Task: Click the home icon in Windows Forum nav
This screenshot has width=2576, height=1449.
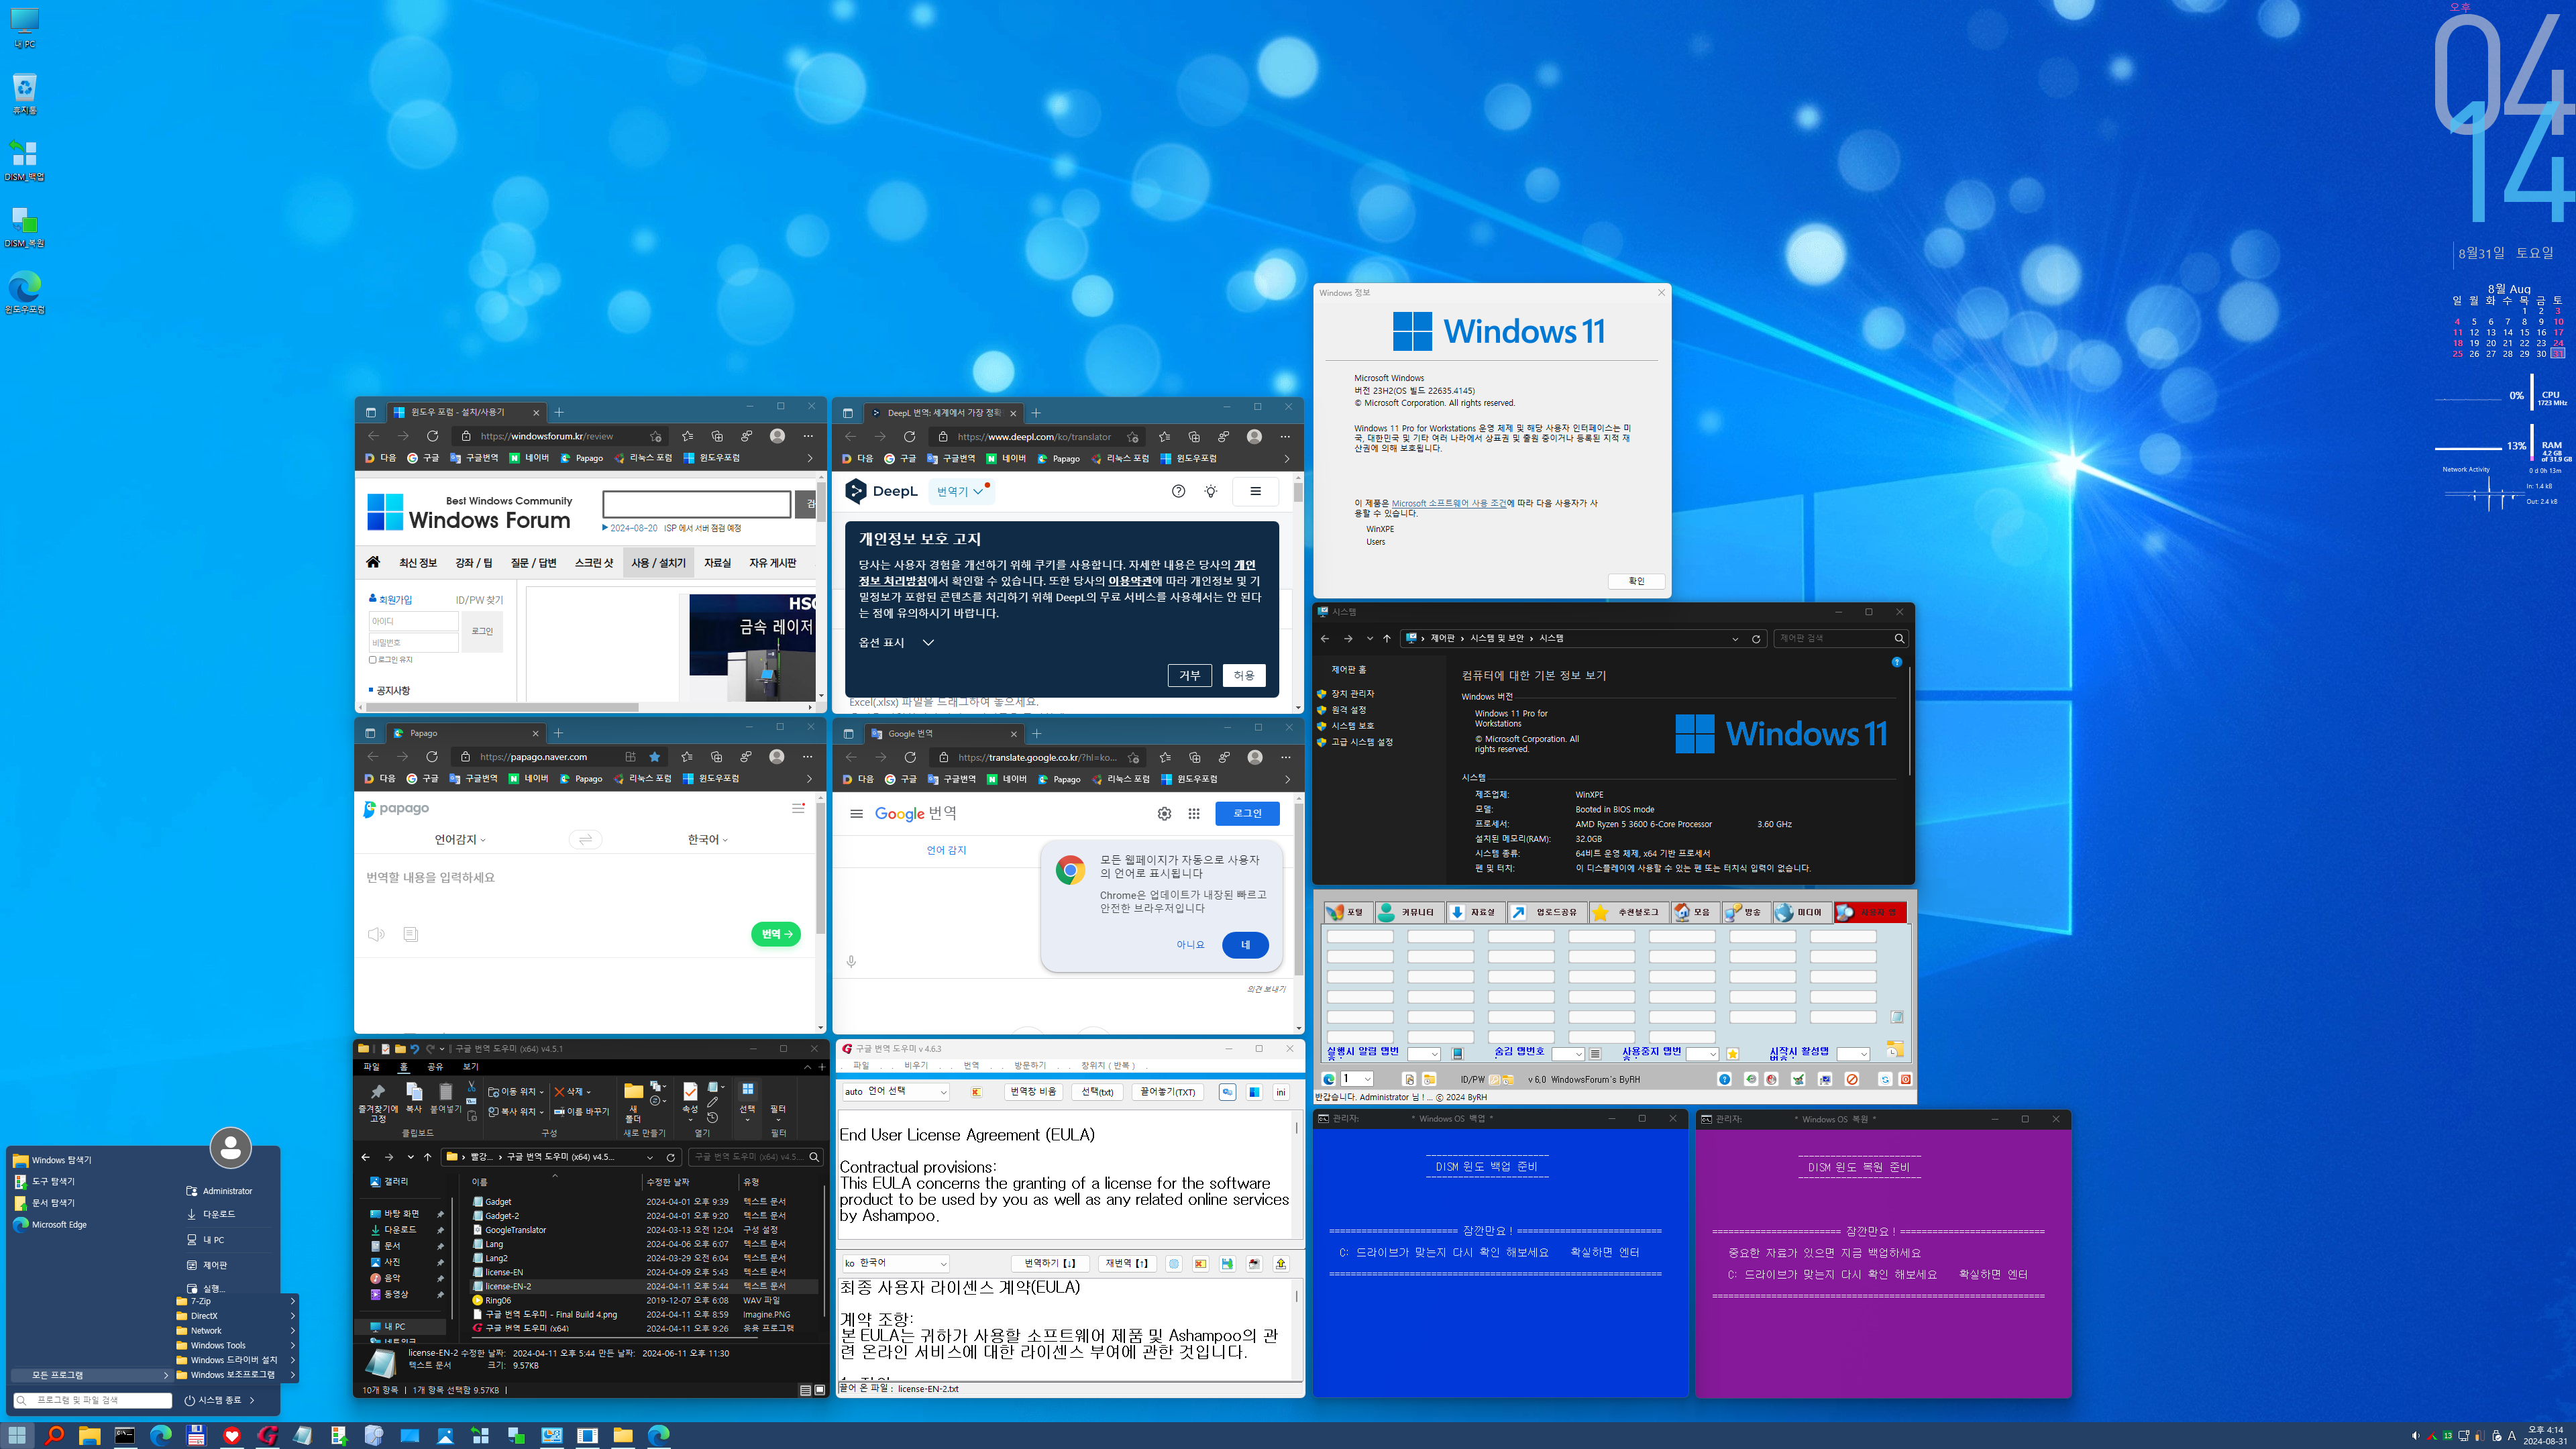Action: coord(373,562)
